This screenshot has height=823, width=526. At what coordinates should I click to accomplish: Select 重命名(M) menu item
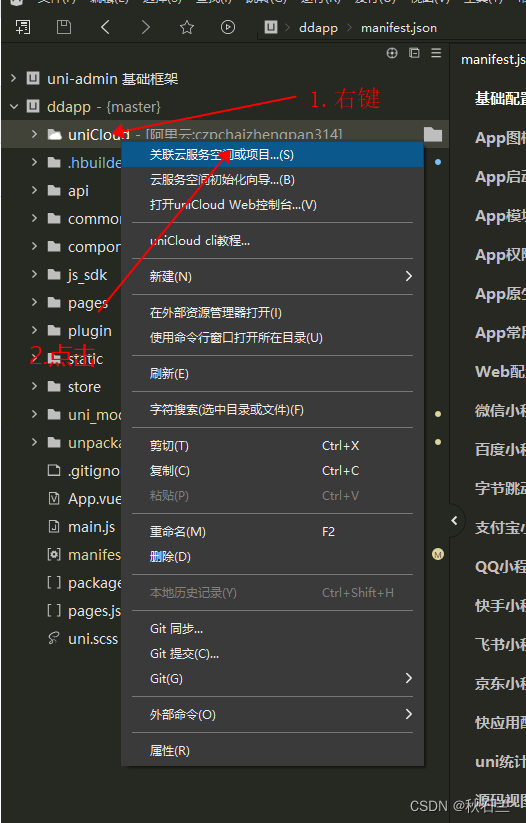click(x=272, y=532)
